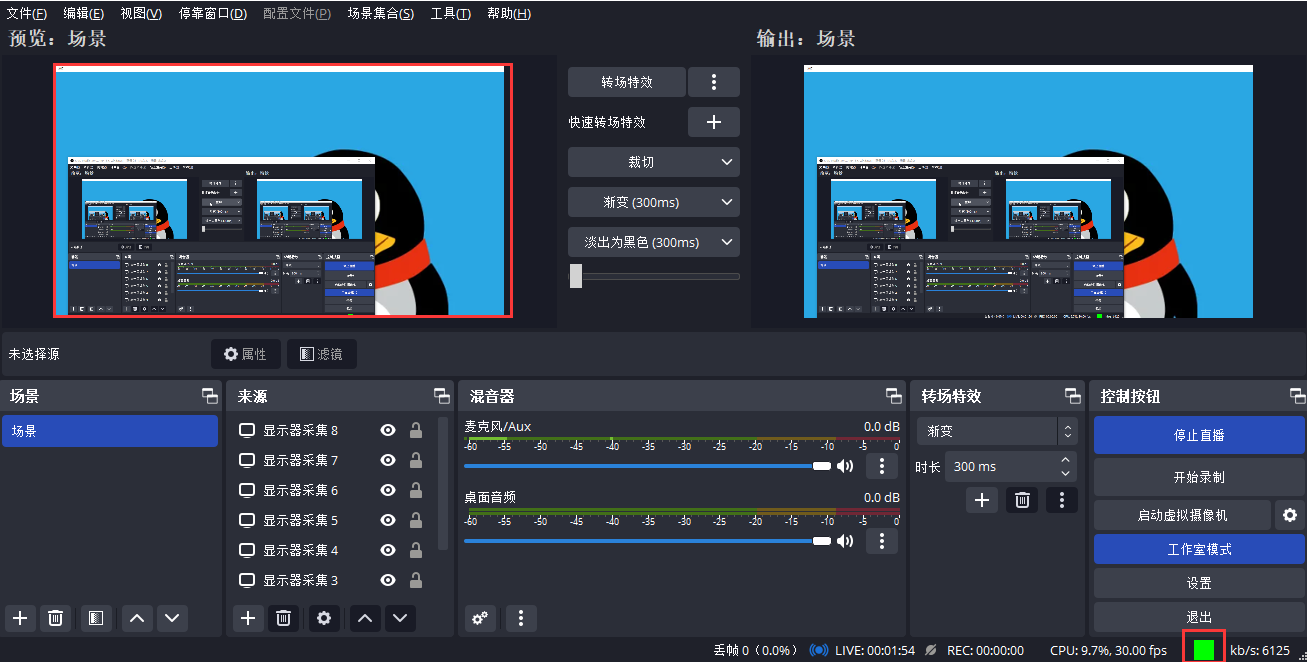The height and width of the screenshot is (662, 1307).
Task: Remove selected source with trash icon
Action: point(284,618)
